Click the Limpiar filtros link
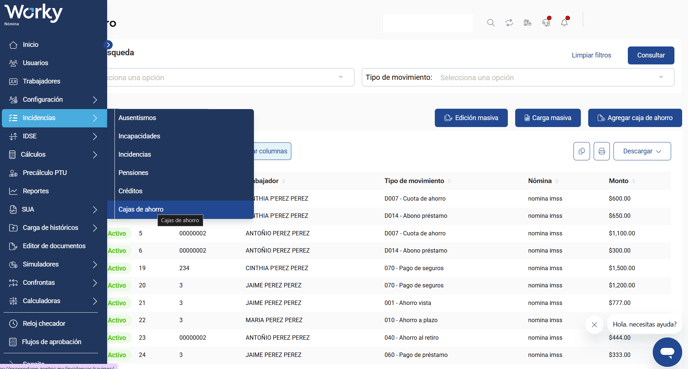Image resolution: width=688 pixels, height=369 pixels. click(591, 55)
